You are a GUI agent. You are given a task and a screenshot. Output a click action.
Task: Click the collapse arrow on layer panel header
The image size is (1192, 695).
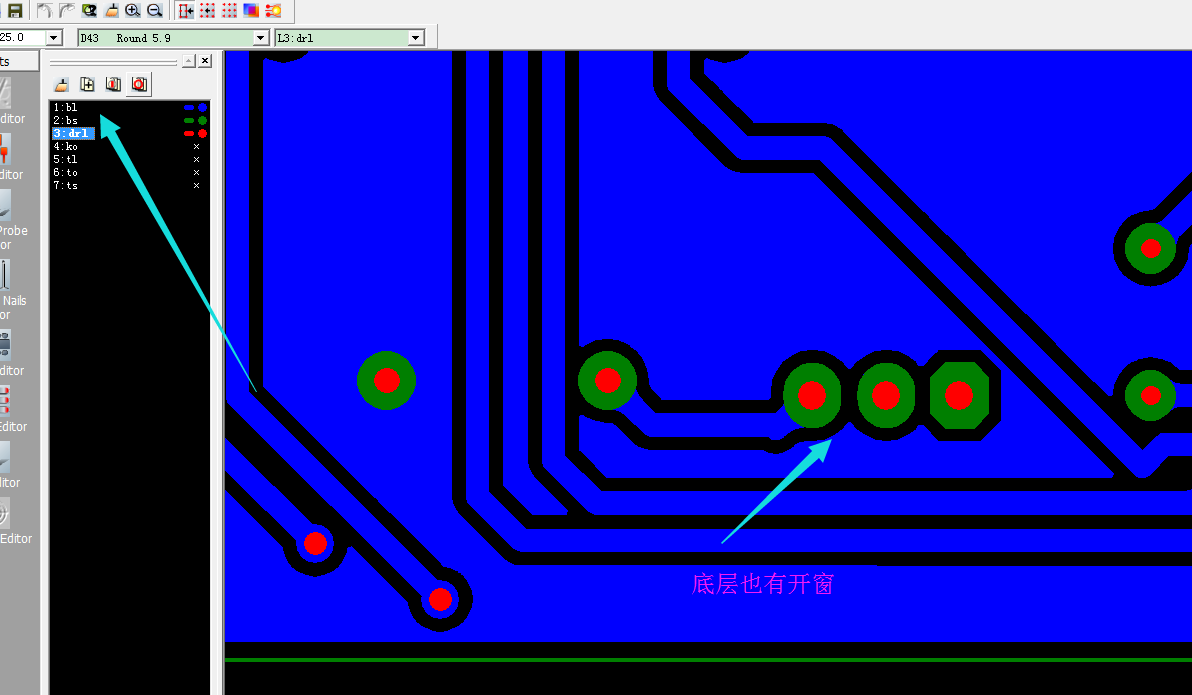pos(188,61)
